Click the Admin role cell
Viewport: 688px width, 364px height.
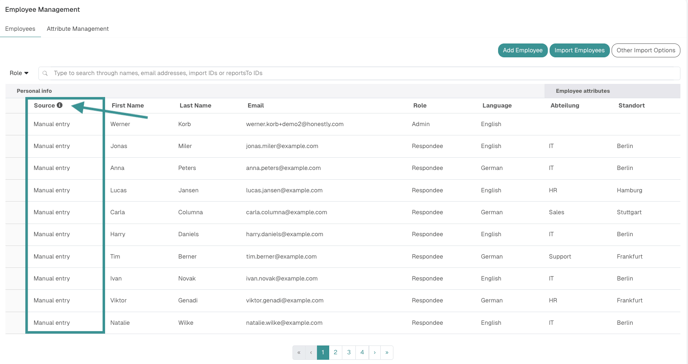pyautogui.click(x=421, y=124)
